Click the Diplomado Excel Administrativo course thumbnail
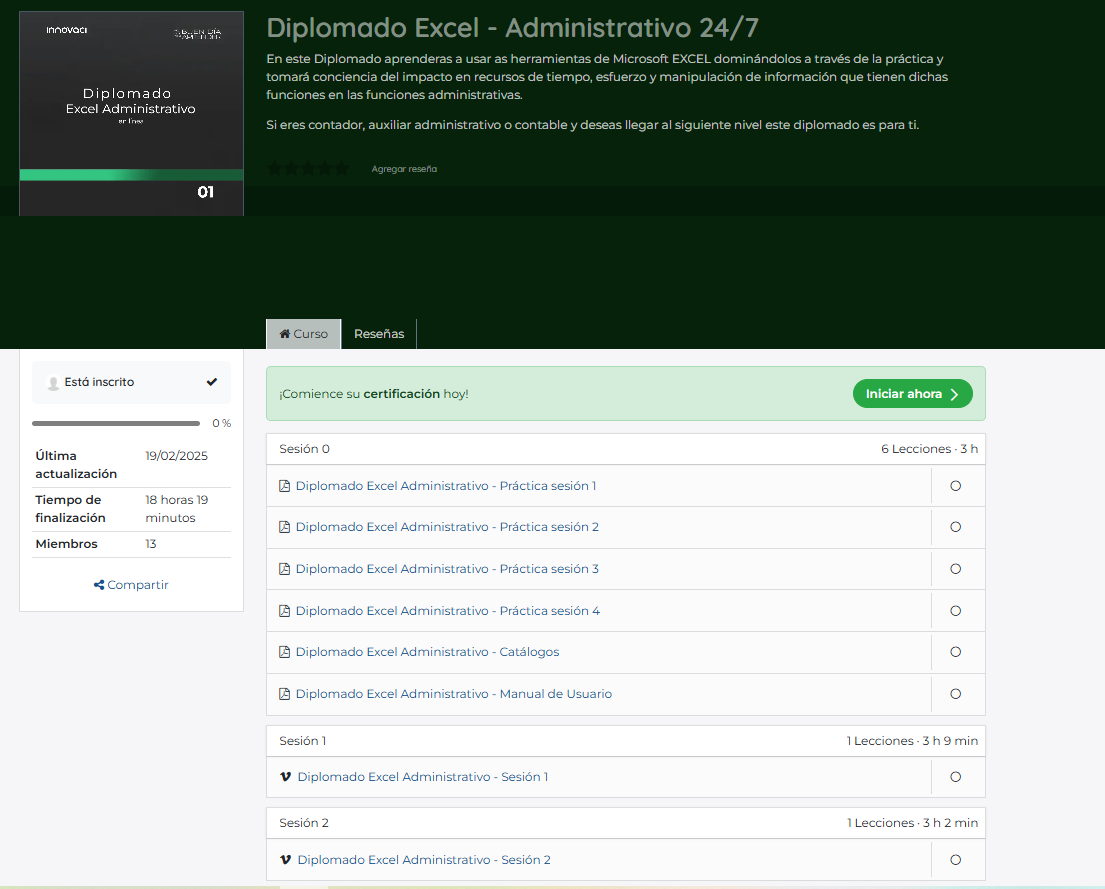Screen dimensions: 1105x889 tap(131, 113)
